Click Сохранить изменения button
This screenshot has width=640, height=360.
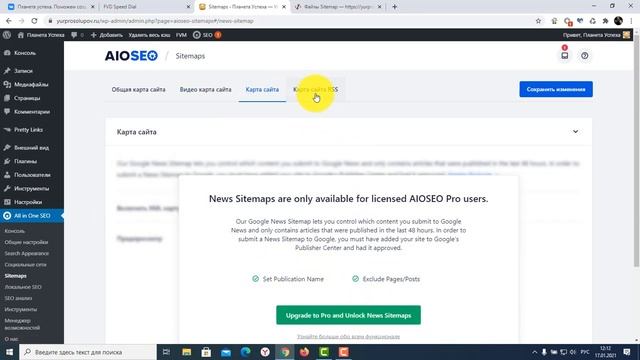(x=556, y=89)
